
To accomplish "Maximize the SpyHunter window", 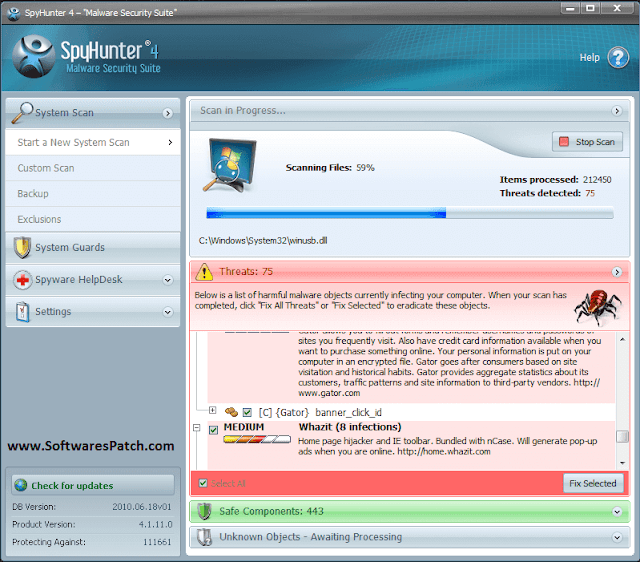I will 590,8.
